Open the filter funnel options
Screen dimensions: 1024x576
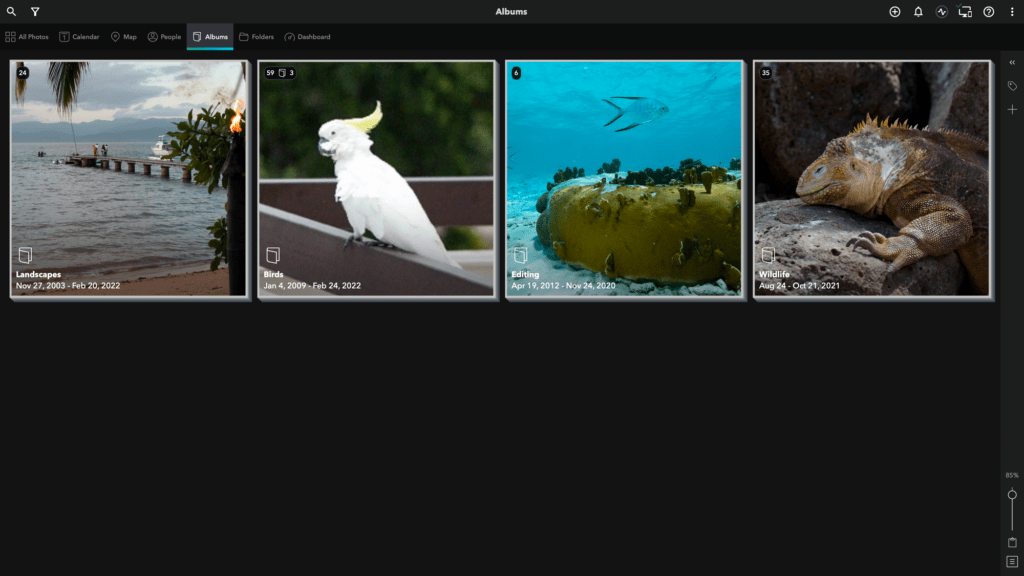coord(35,12)
